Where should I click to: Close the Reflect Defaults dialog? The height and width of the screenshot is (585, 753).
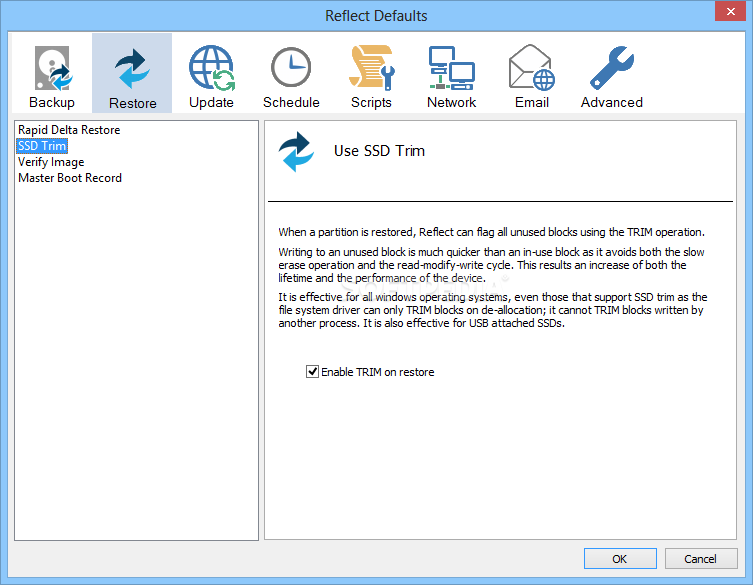click(730, 12)
